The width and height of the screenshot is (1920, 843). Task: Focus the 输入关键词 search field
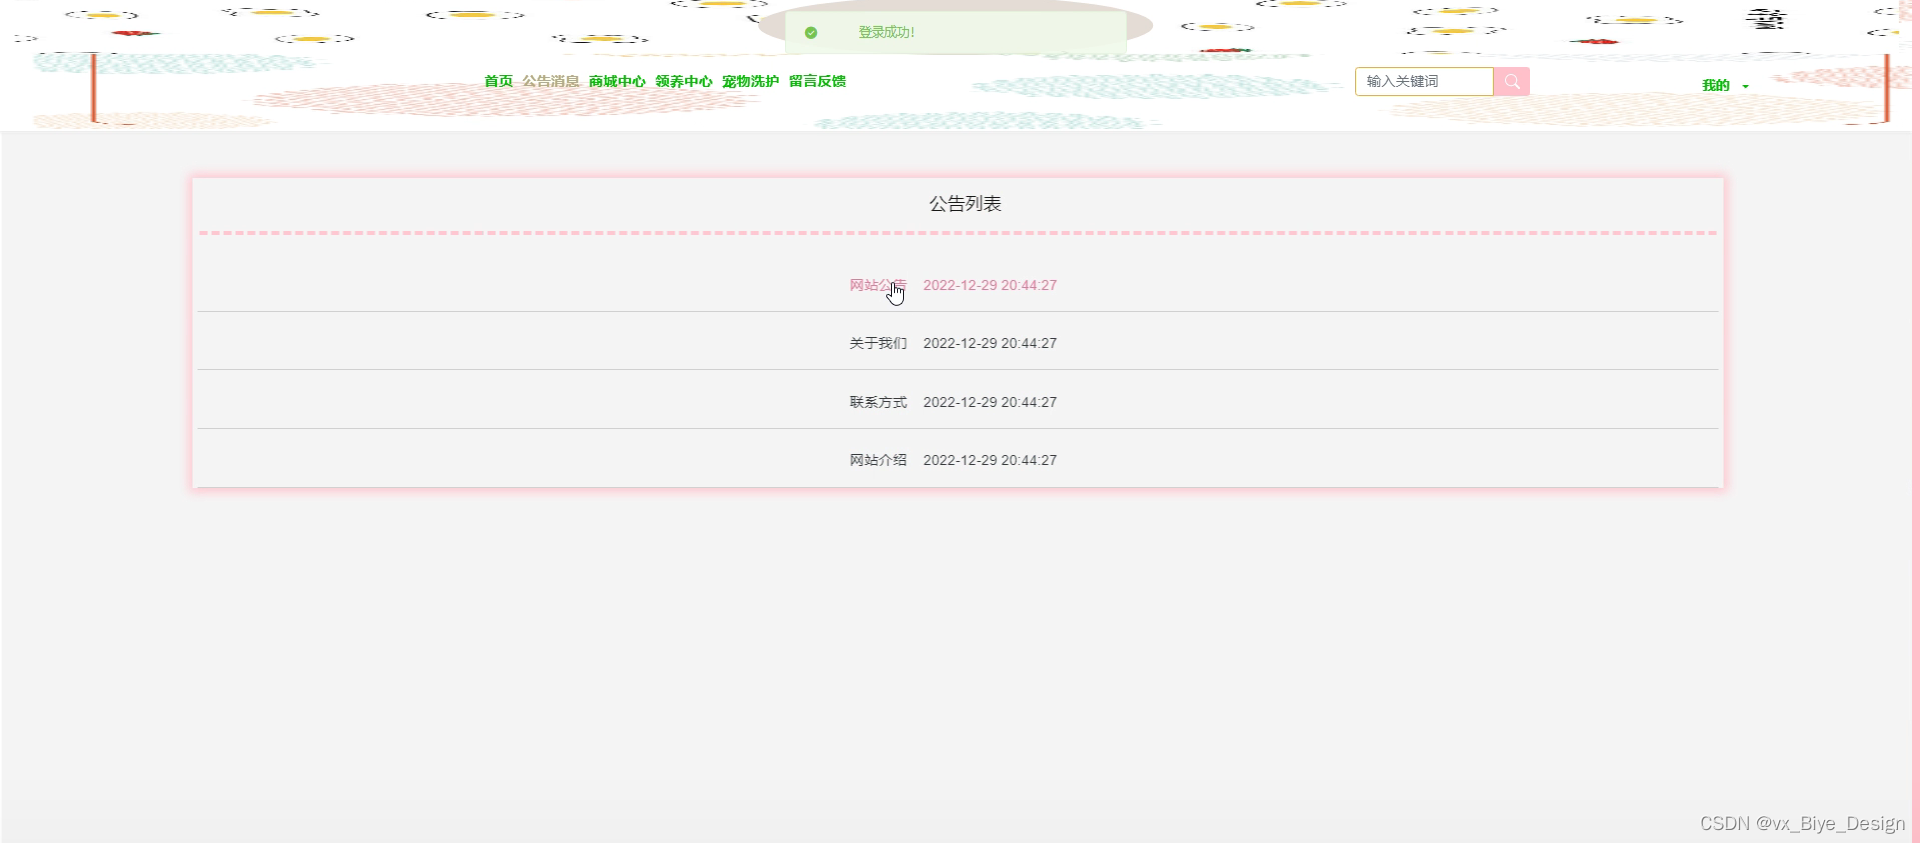click(1424, 82)
